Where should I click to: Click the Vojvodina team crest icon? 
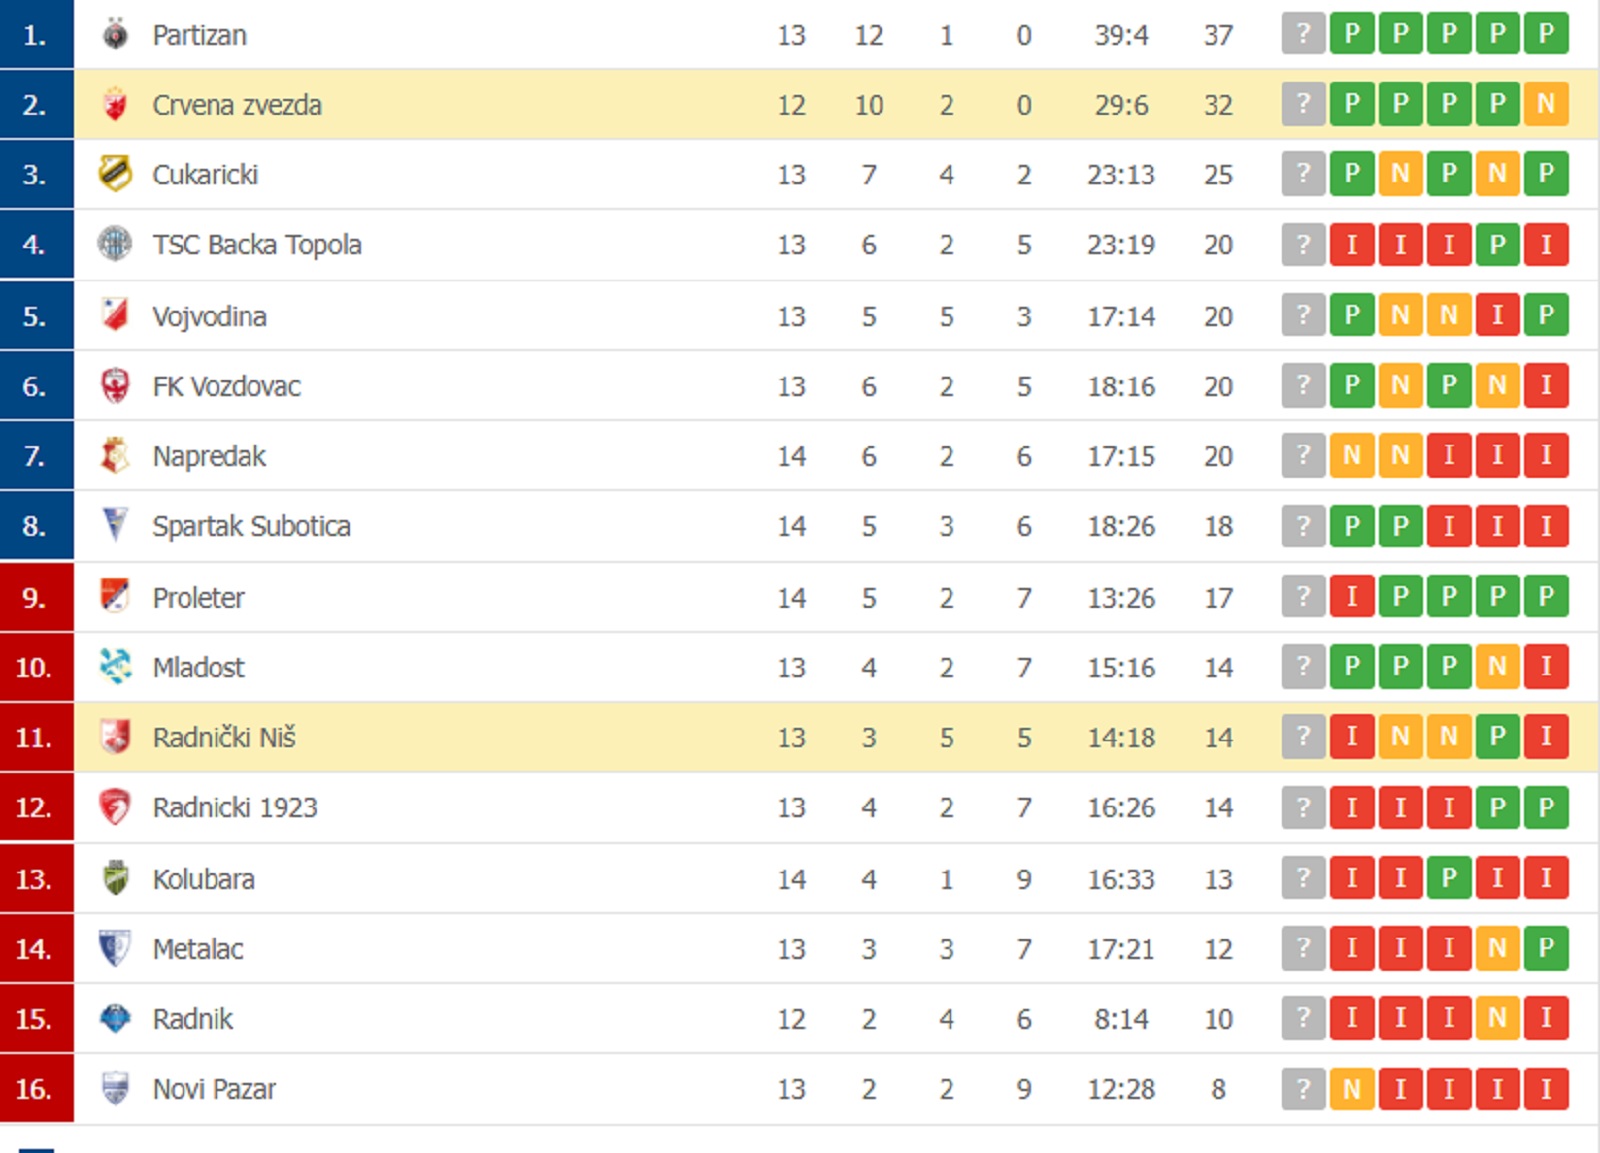pyautogui.click(x=115, y=316)
